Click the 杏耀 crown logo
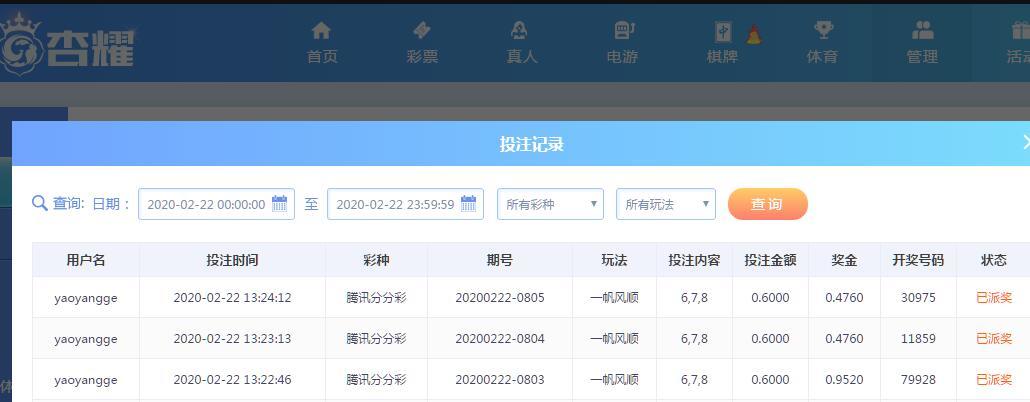 click(x=68, y=46)
